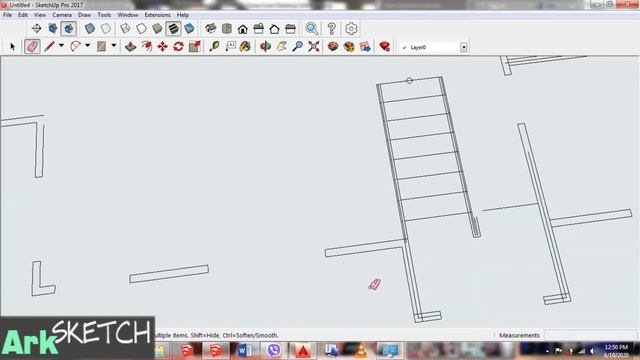Open the Layer0 dropdown arrow

click(464, 47)
